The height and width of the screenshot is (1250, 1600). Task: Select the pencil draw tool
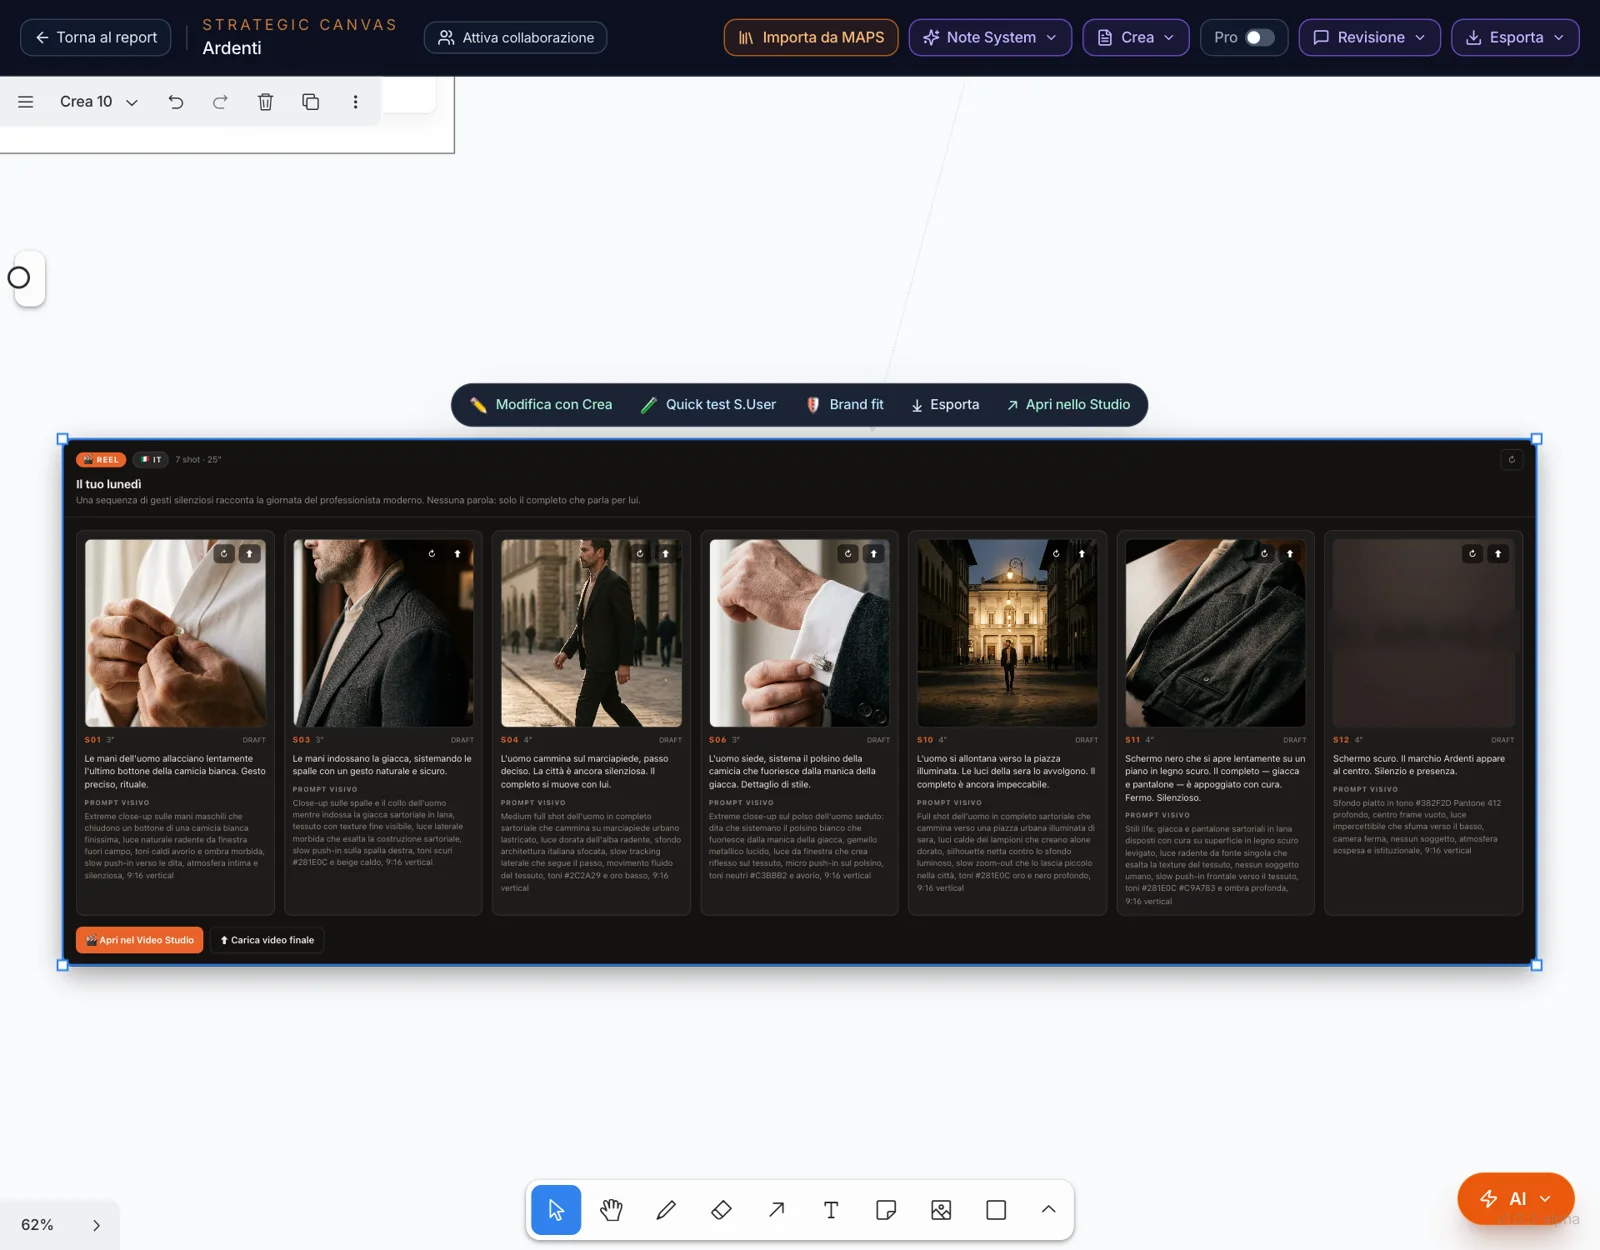pyautogui.click(x=666, y=1210)
